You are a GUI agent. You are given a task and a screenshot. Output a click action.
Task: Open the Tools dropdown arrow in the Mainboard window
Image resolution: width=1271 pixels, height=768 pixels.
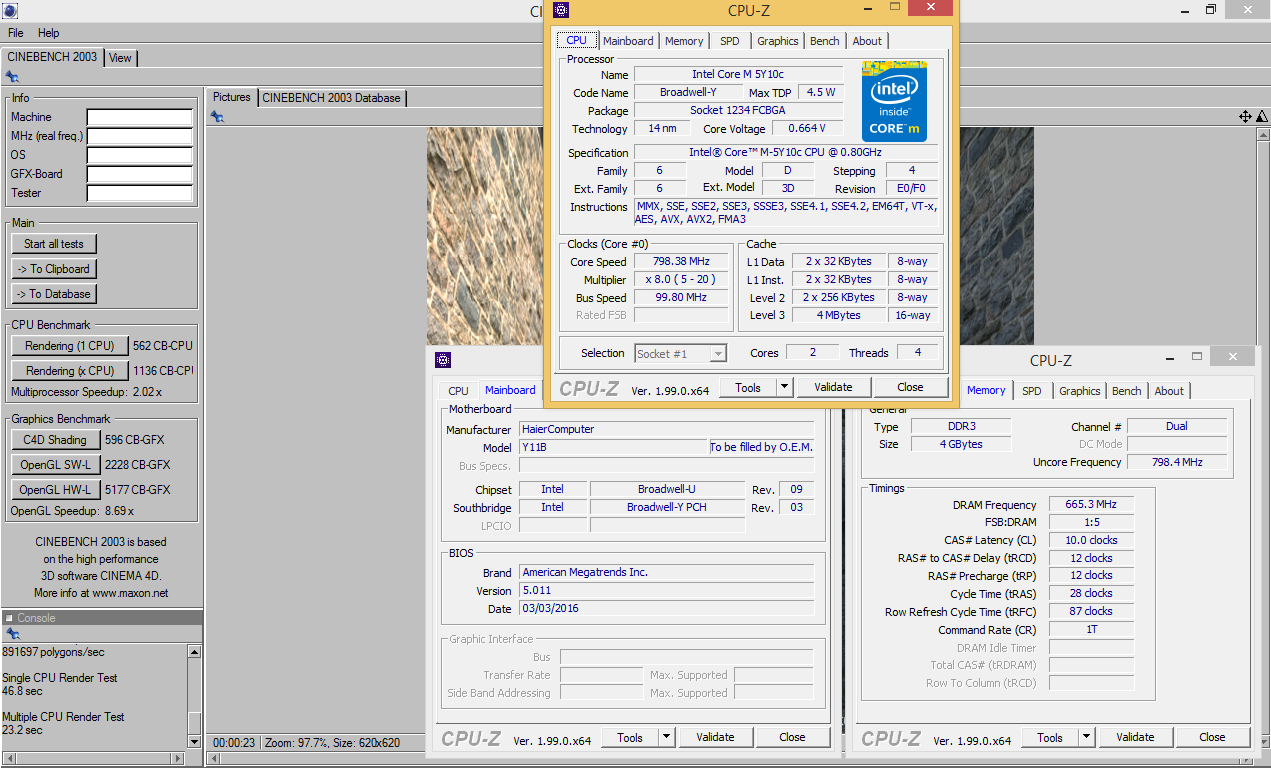(x=666, y=737)
